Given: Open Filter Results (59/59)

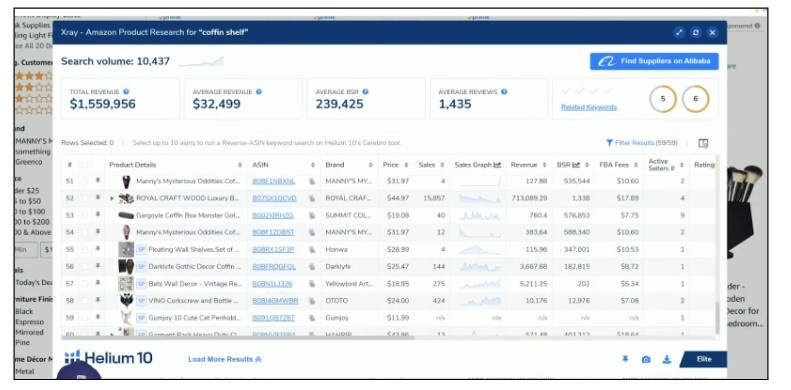Looking at the screenshot, I should pos(642,143).
